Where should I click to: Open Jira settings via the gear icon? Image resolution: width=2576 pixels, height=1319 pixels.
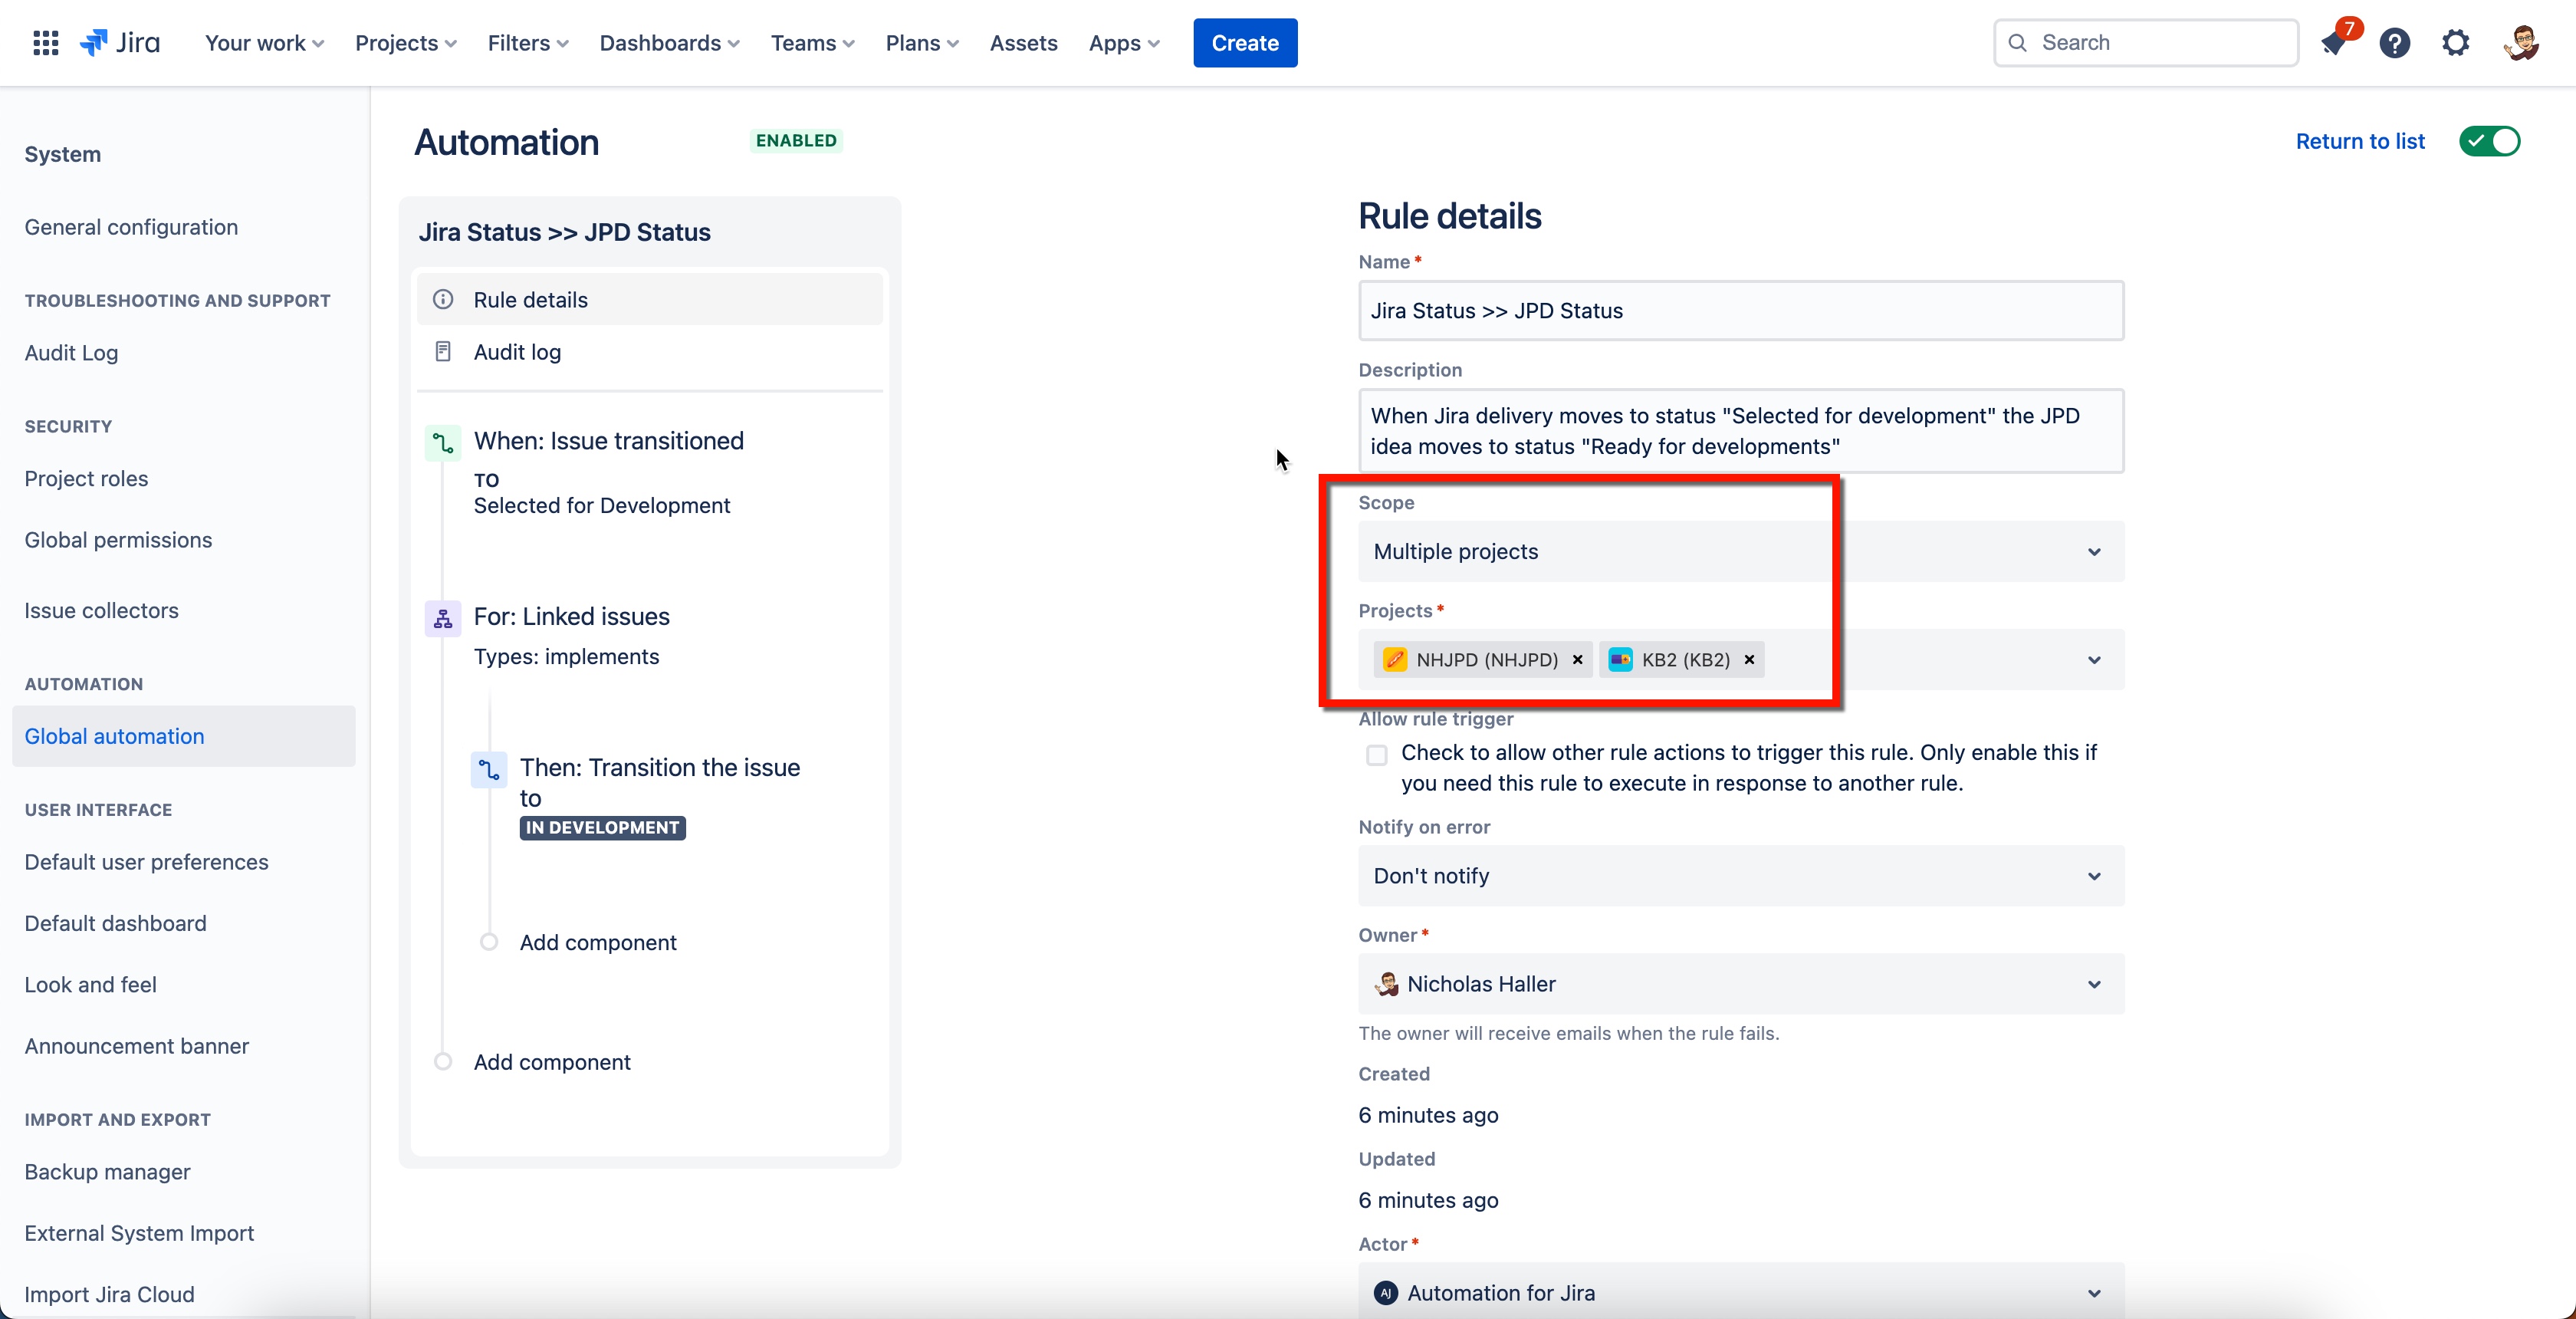[2455, 42]
